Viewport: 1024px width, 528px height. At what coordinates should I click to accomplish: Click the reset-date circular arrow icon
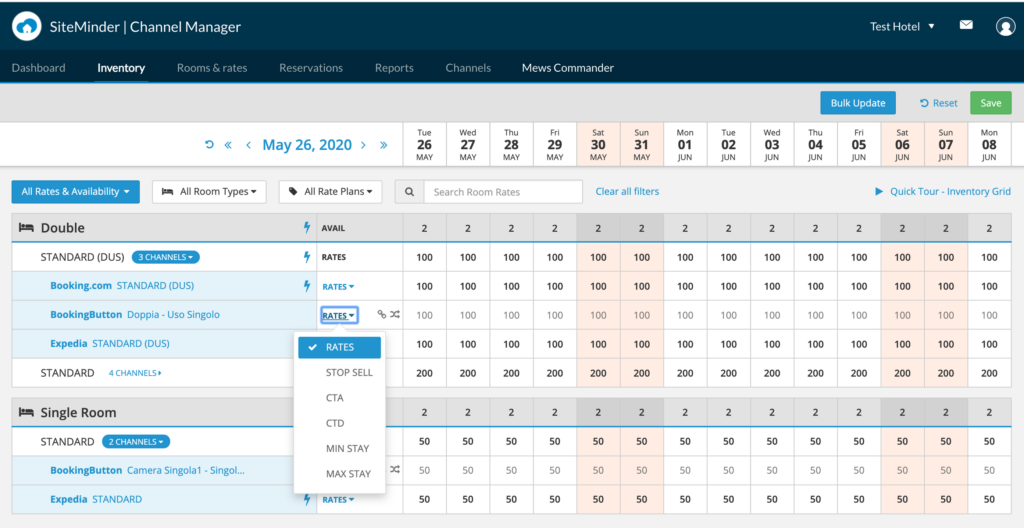pyautogui.click(x=209, y=144)
